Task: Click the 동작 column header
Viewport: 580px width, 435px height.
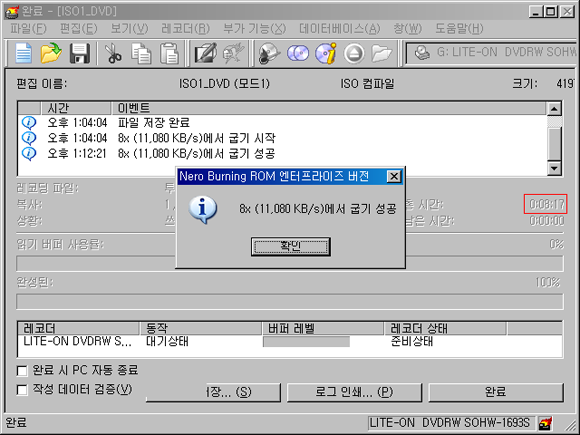Action: click(x=200, y=328)
